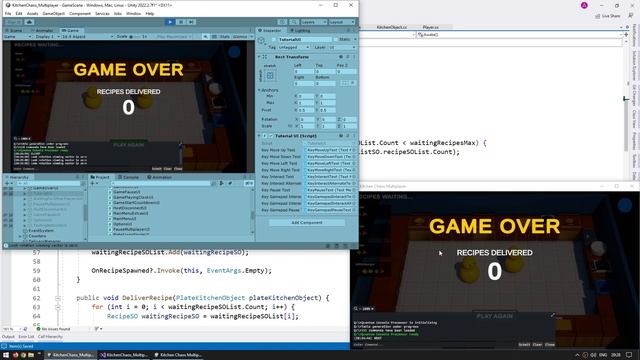This screenshot has width=640, height=360.
Task: Open the Layout dropdown in Unity toolbar
Action: [x=342, y=22]
